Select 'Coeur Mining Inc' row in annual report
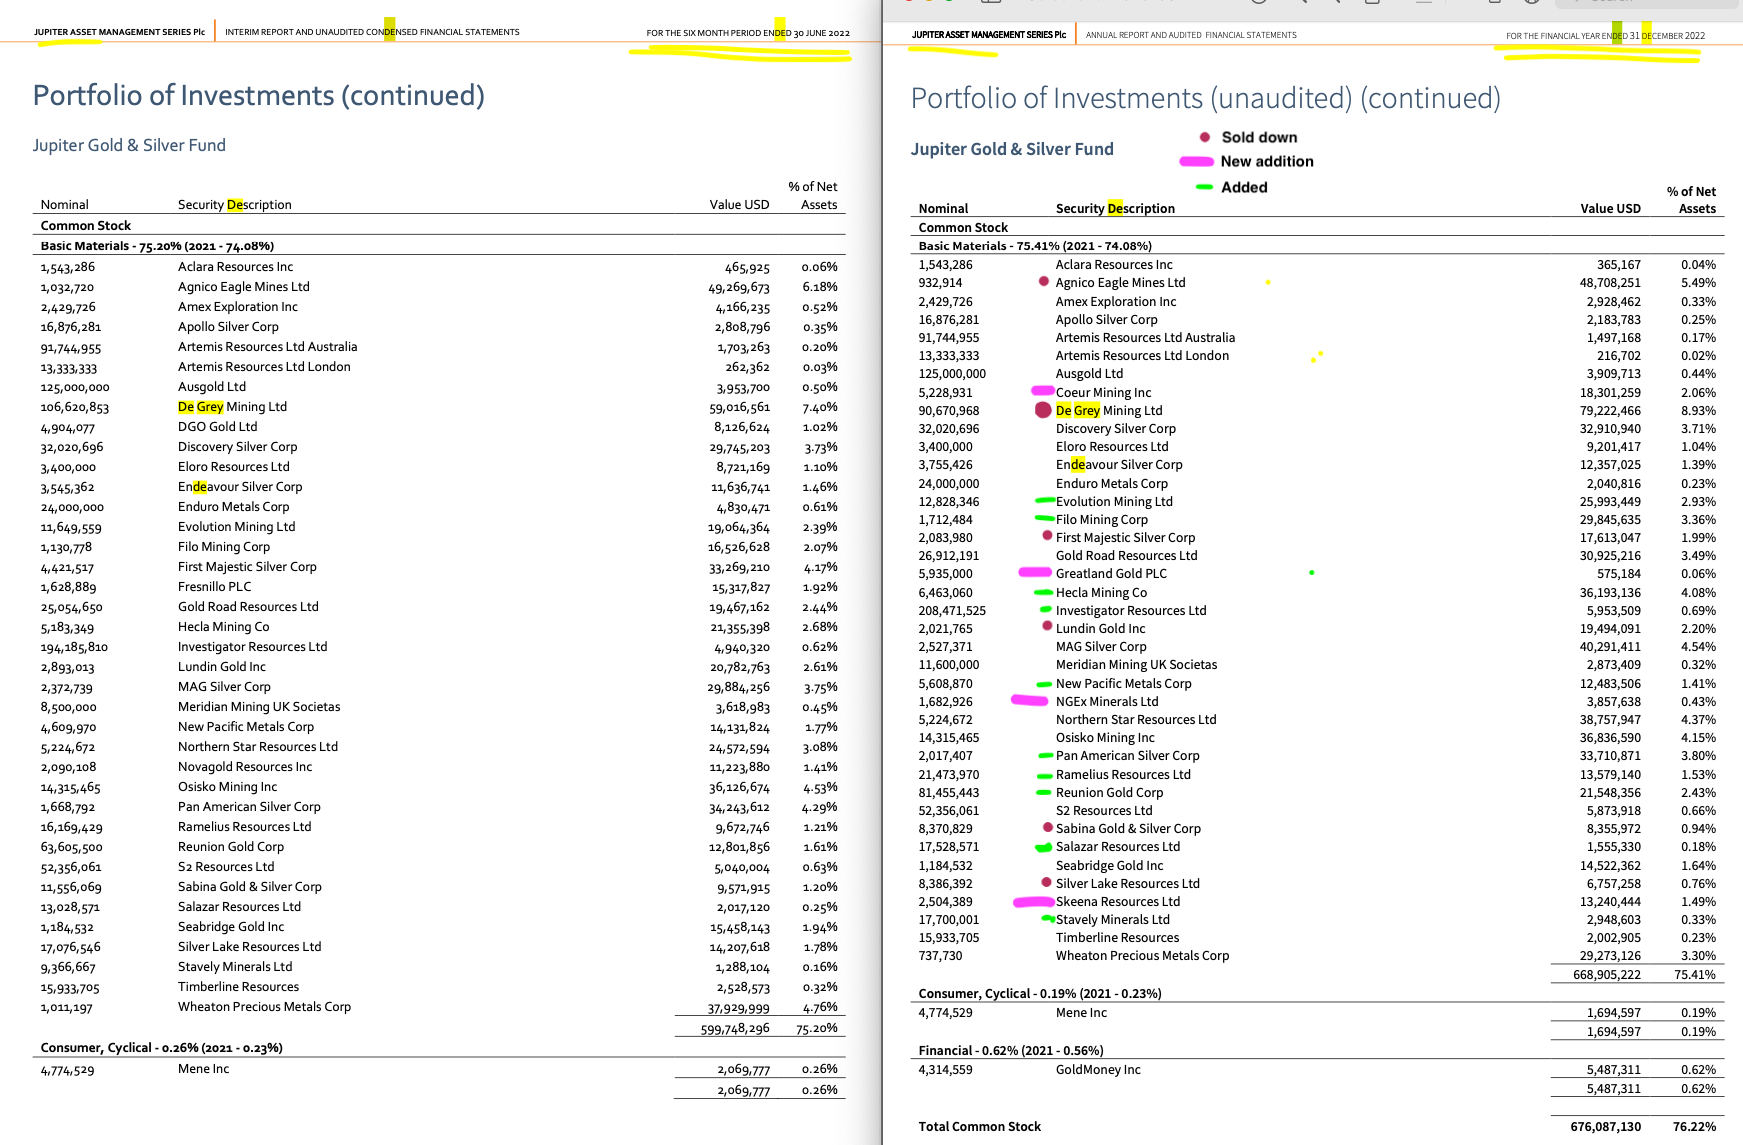This screenshot has width=1743, height=1145. point(1317,393)
